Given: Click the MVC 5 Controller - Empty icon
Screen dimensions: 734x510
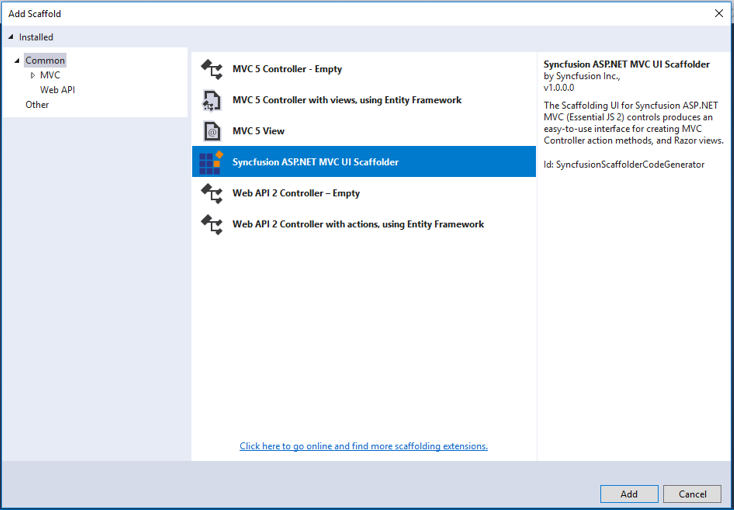Looking at the screenshot, I should (x=212, y=69).
